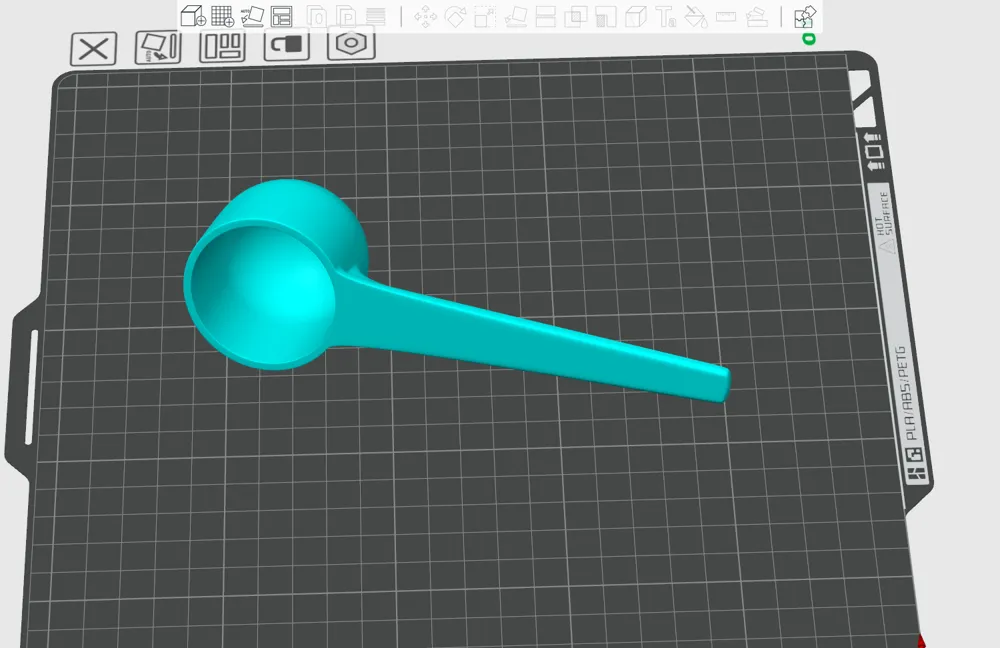1000x648 pixels.
Task: Add a new plate with grid icon
Action: [223, 16]
